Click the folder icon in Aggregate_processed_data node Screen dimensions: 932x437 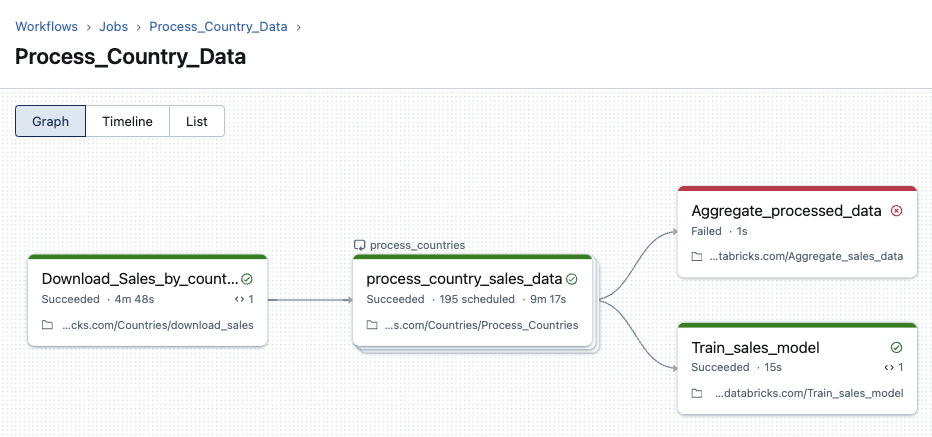tap(697, 257)
